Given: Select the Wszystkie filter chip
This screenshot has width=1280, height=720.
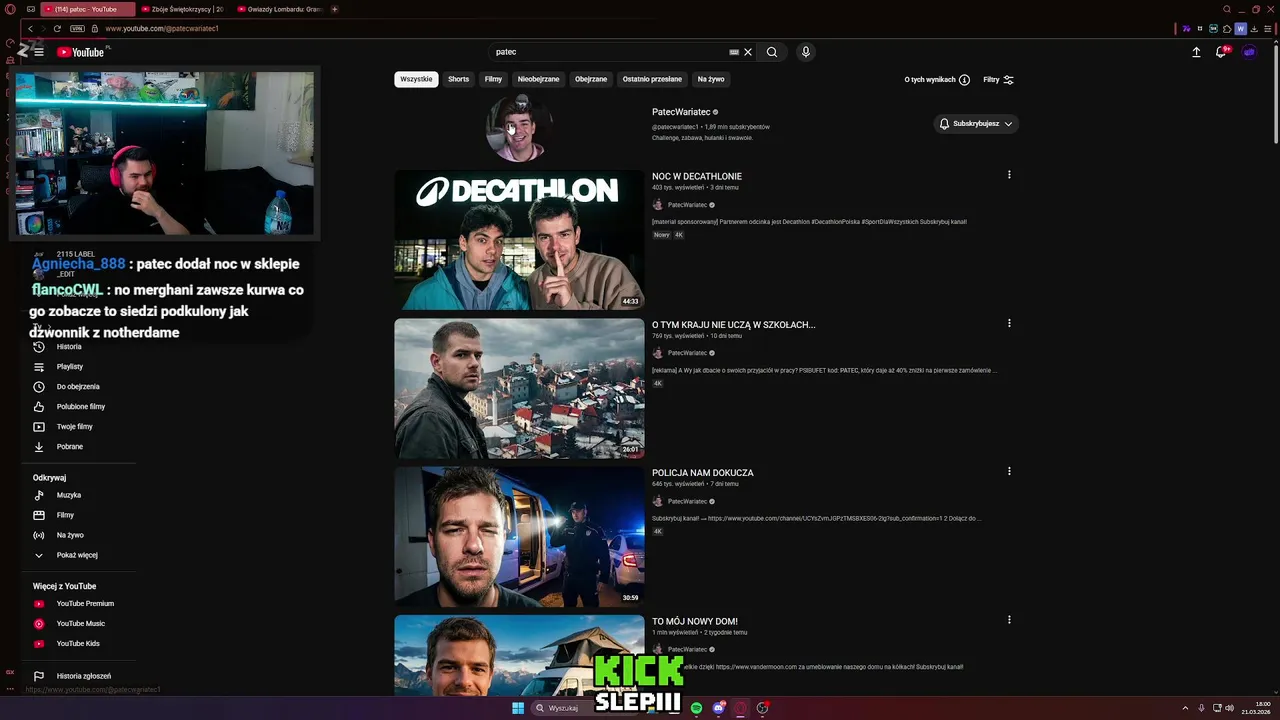Looking at the screenshot, I should pyautogui.click(x=416, y=79).
